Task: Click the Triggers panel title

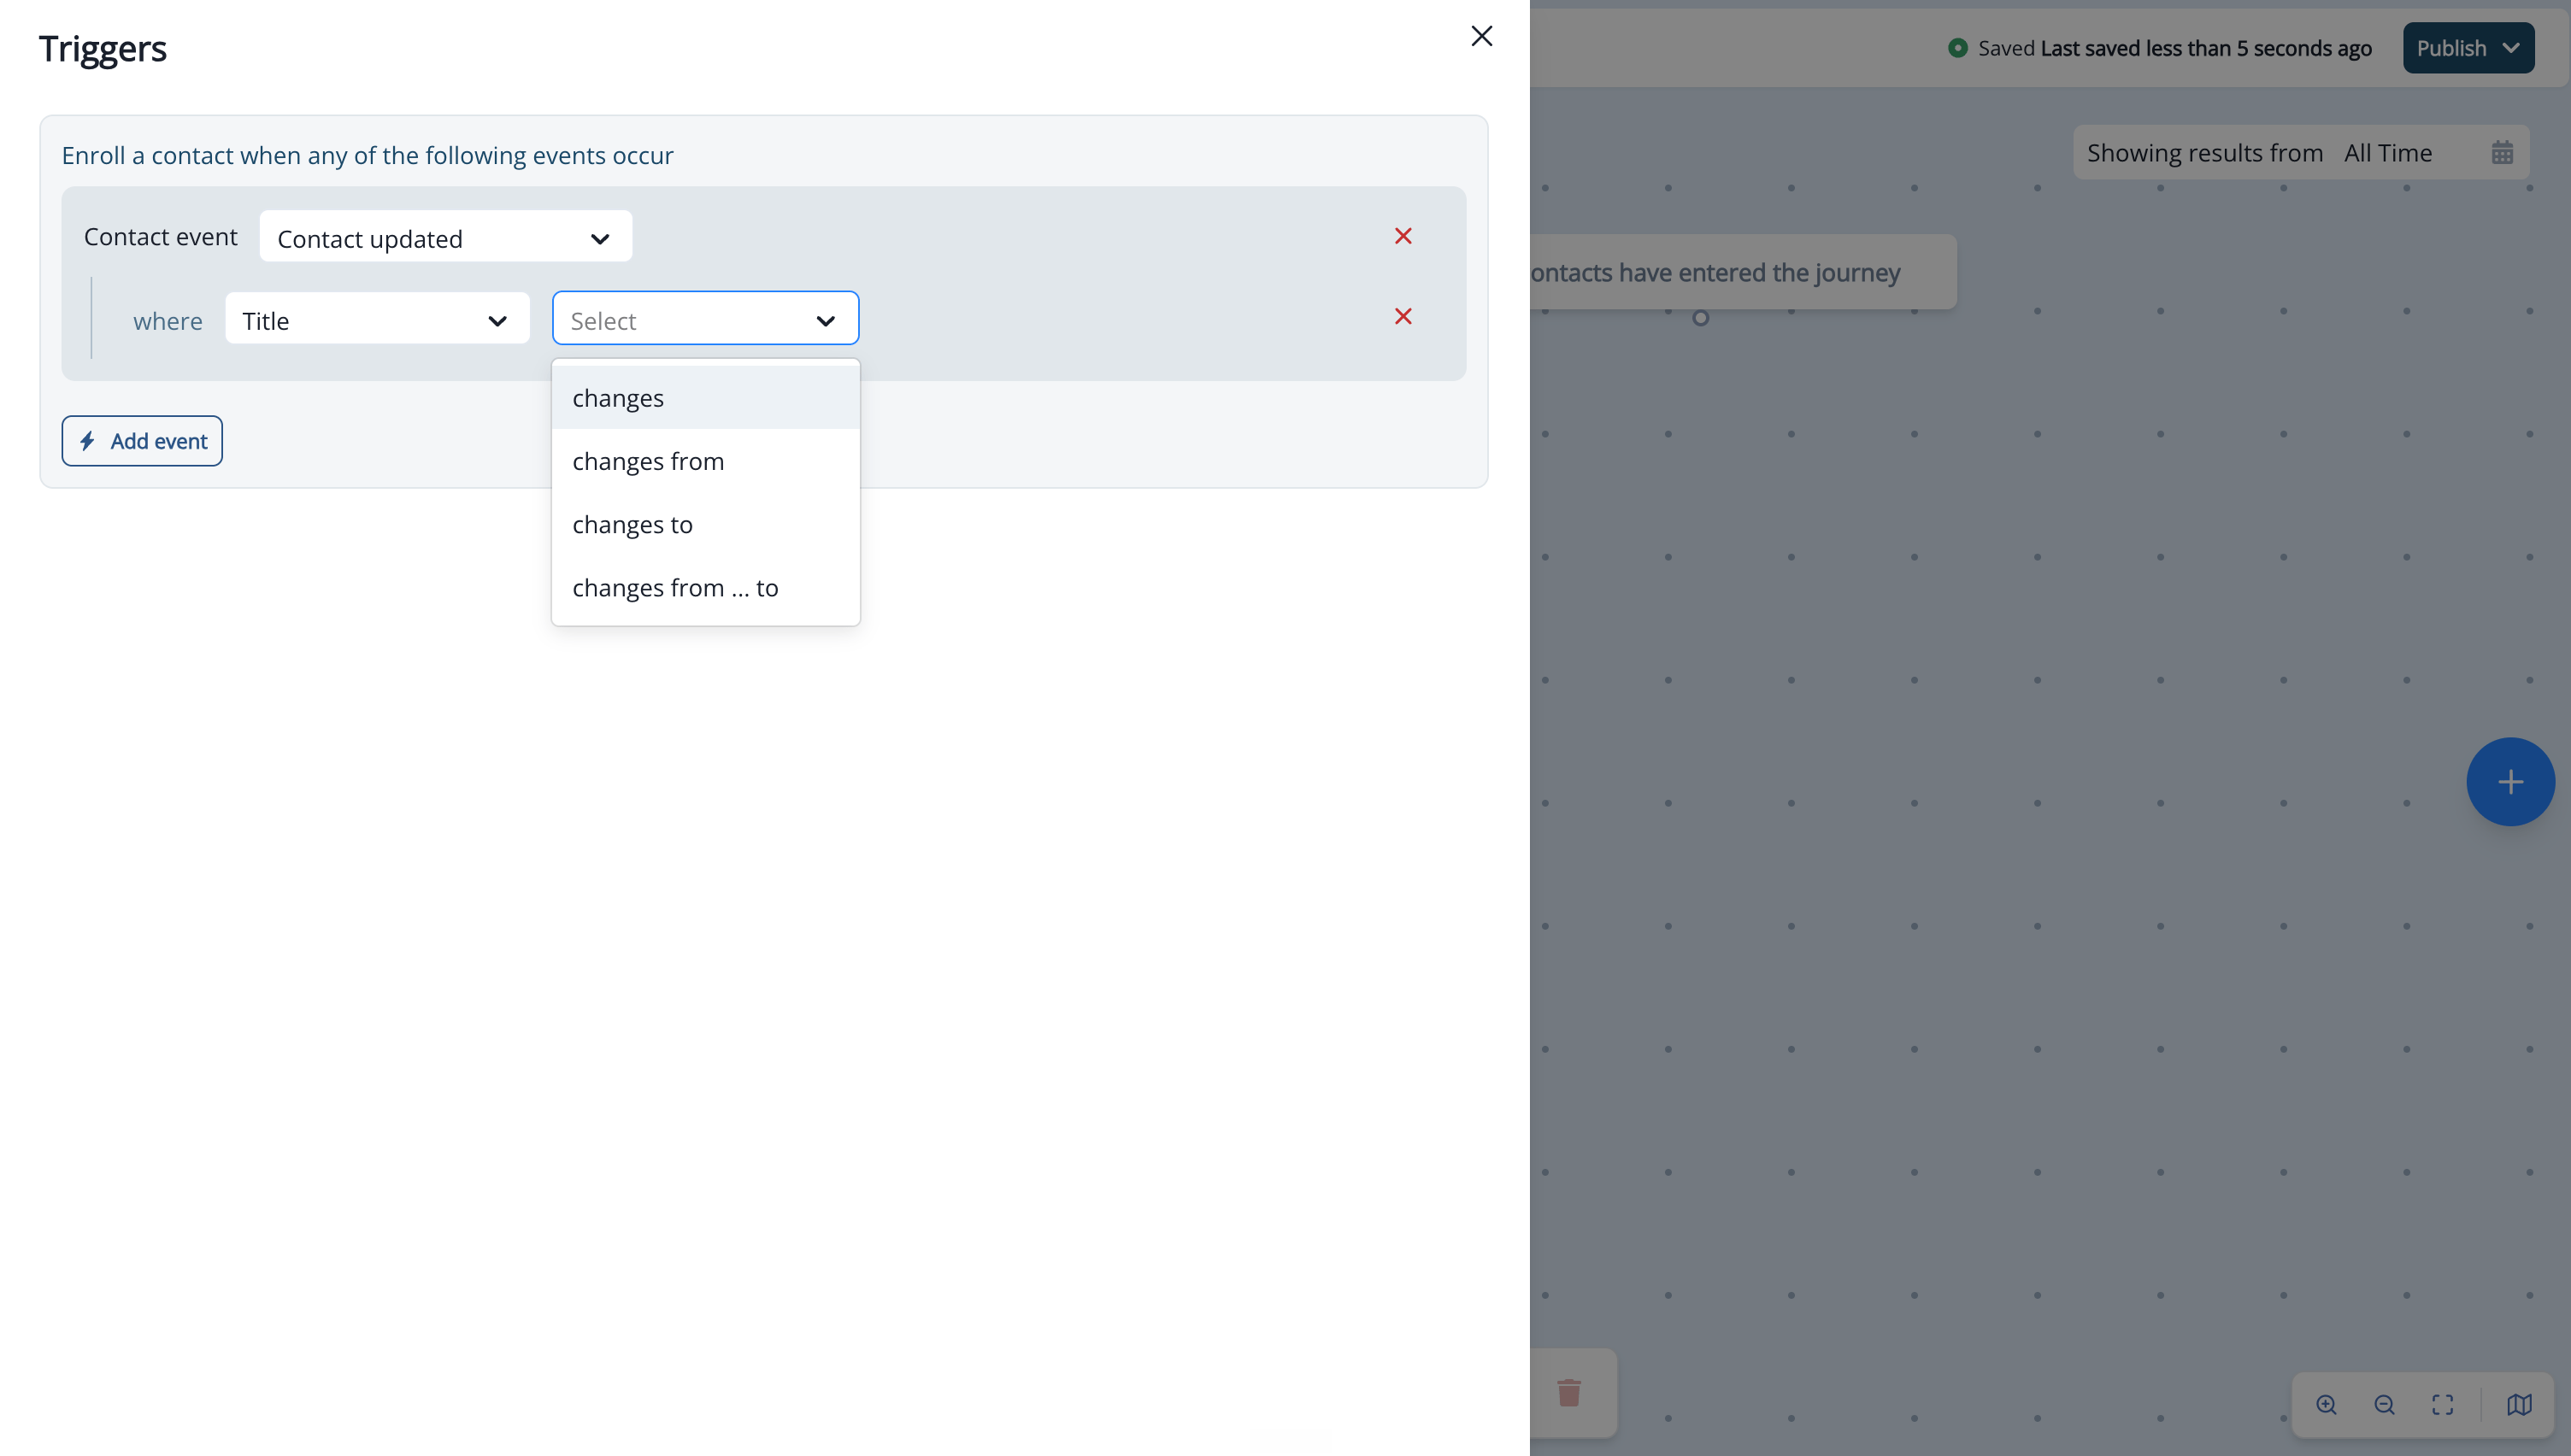Action: point(103,48)
